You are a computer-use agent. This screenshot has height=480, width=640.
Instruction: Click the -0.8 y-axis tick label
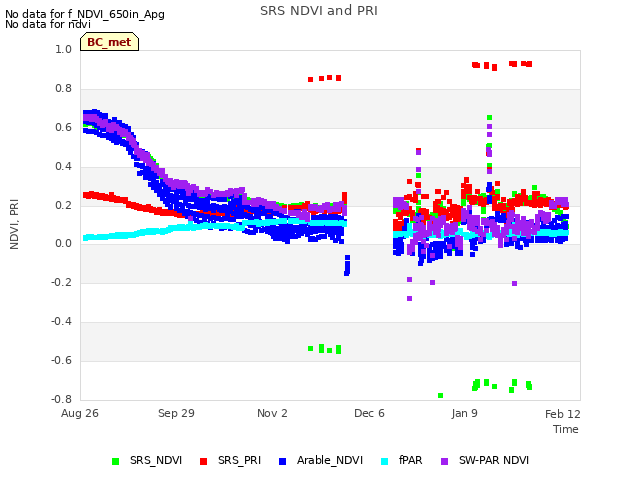point(61,399)
